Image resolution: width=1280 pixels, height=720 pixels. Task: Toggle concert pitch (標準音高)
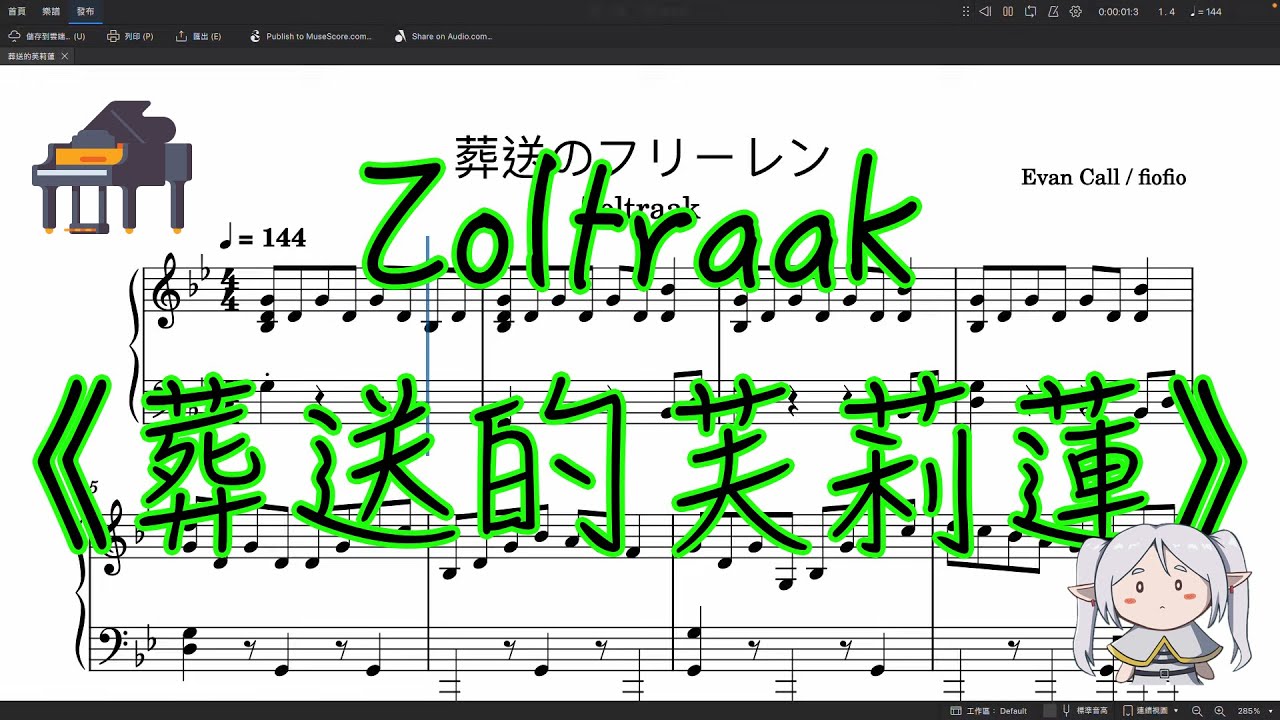(1091, 711)
